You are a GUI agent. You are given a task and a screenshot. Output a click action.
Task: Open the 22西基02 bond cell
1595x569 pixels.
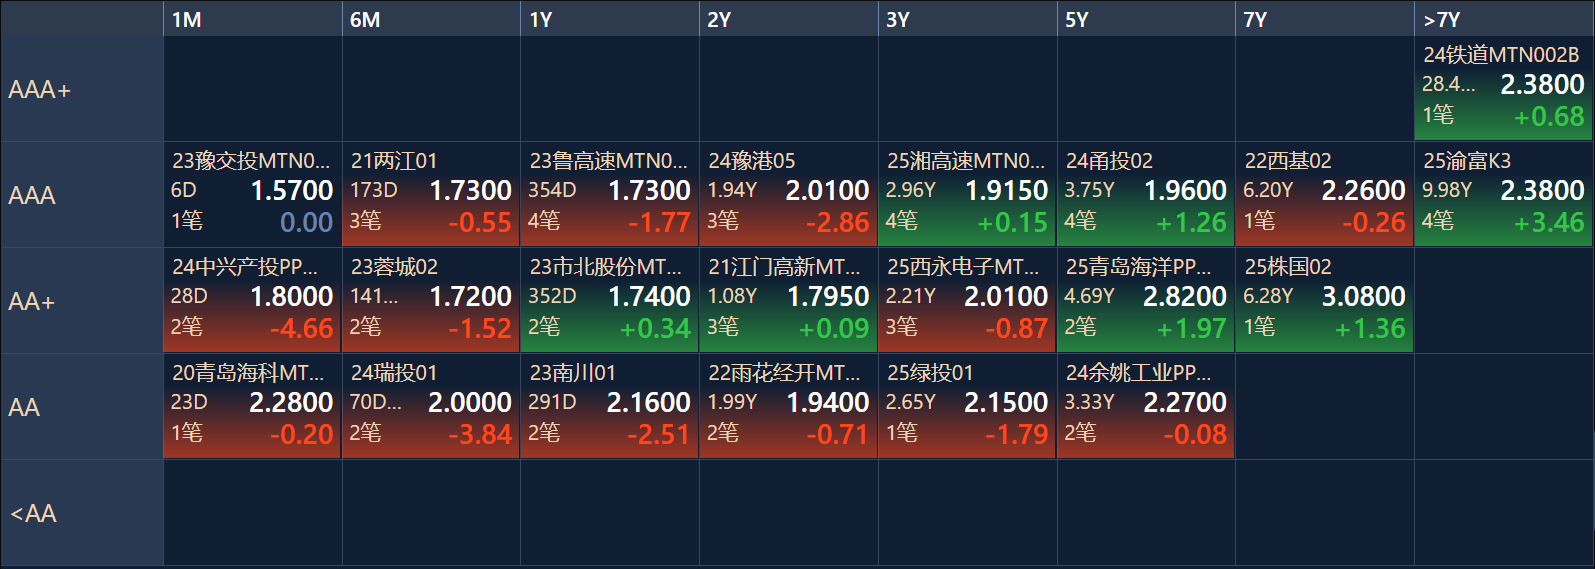point(1324,195)
